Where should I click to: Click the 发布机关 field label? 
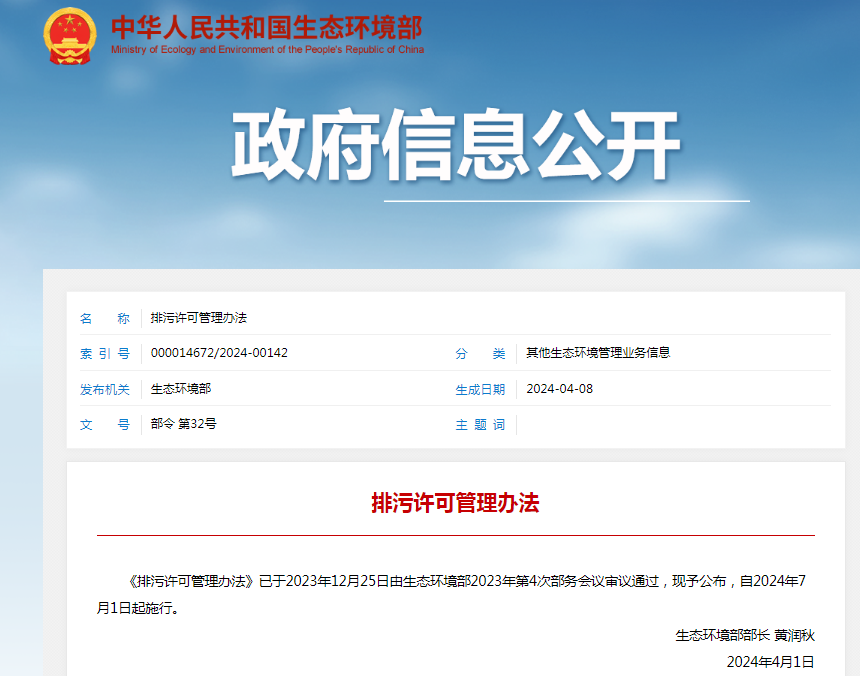105,389
